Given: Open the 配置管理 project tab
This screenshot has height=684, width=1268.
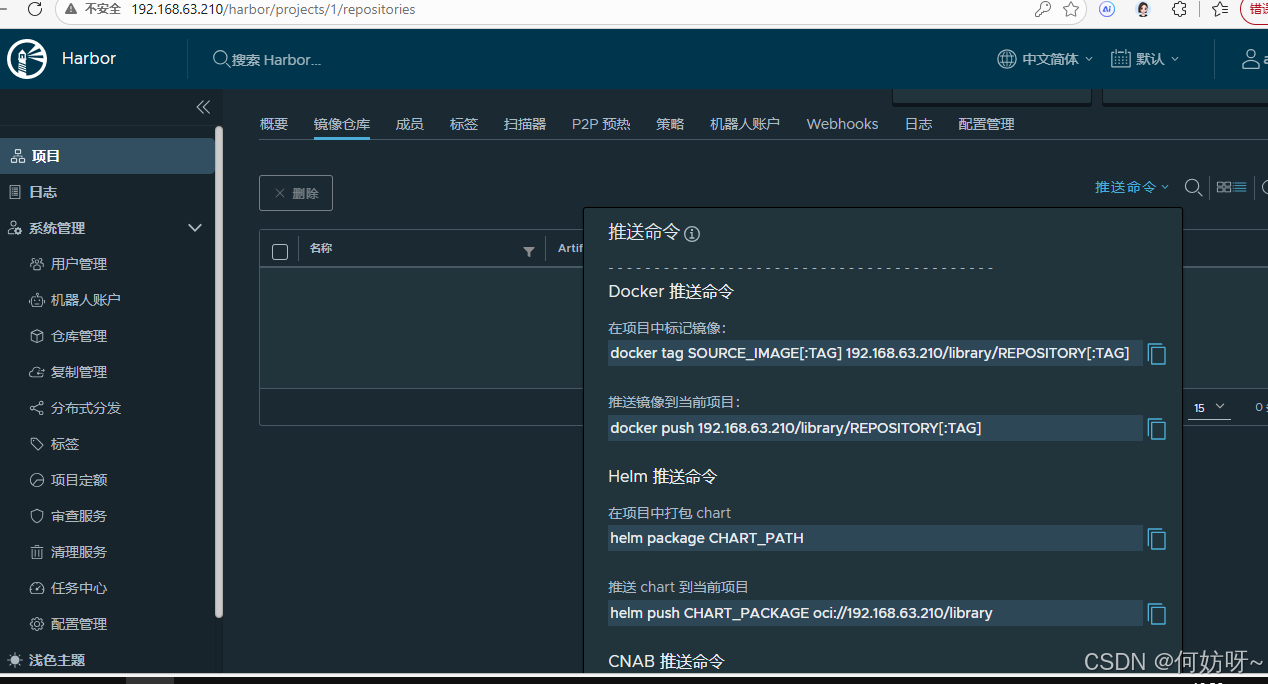Looking at the screenshot, I should pos(986,124).
